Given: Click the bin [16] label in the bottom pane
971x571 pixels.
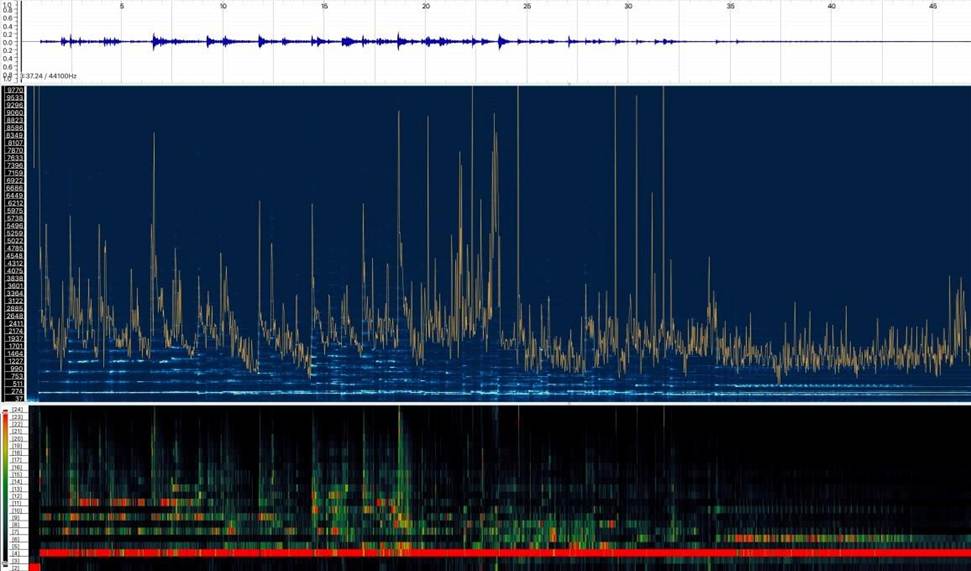Looking at the screenshot, I should point(17,468).
